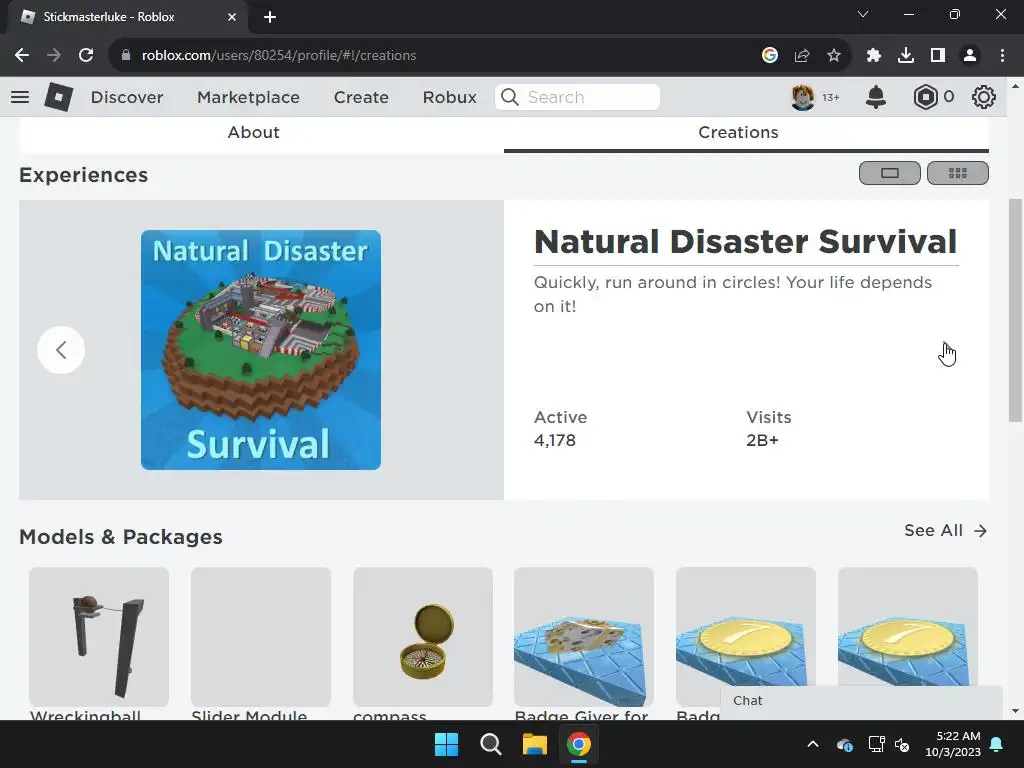The image size is (1024, 768).
Task: Switch experiences to slideshow view
Action: tap(889, 173)
